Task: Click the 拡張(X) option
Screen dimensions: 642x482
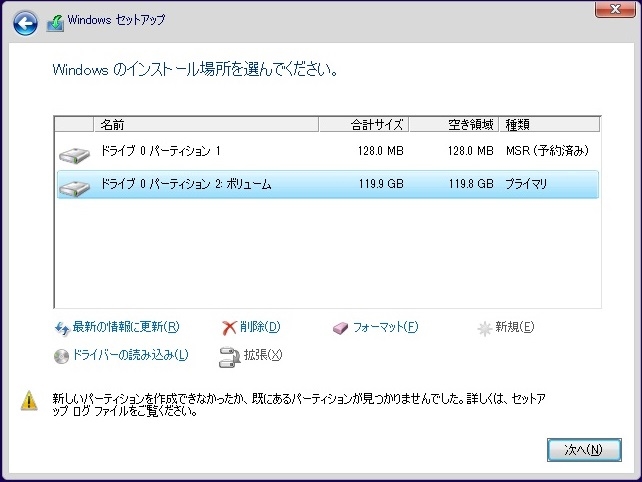Action: (263, 355)
